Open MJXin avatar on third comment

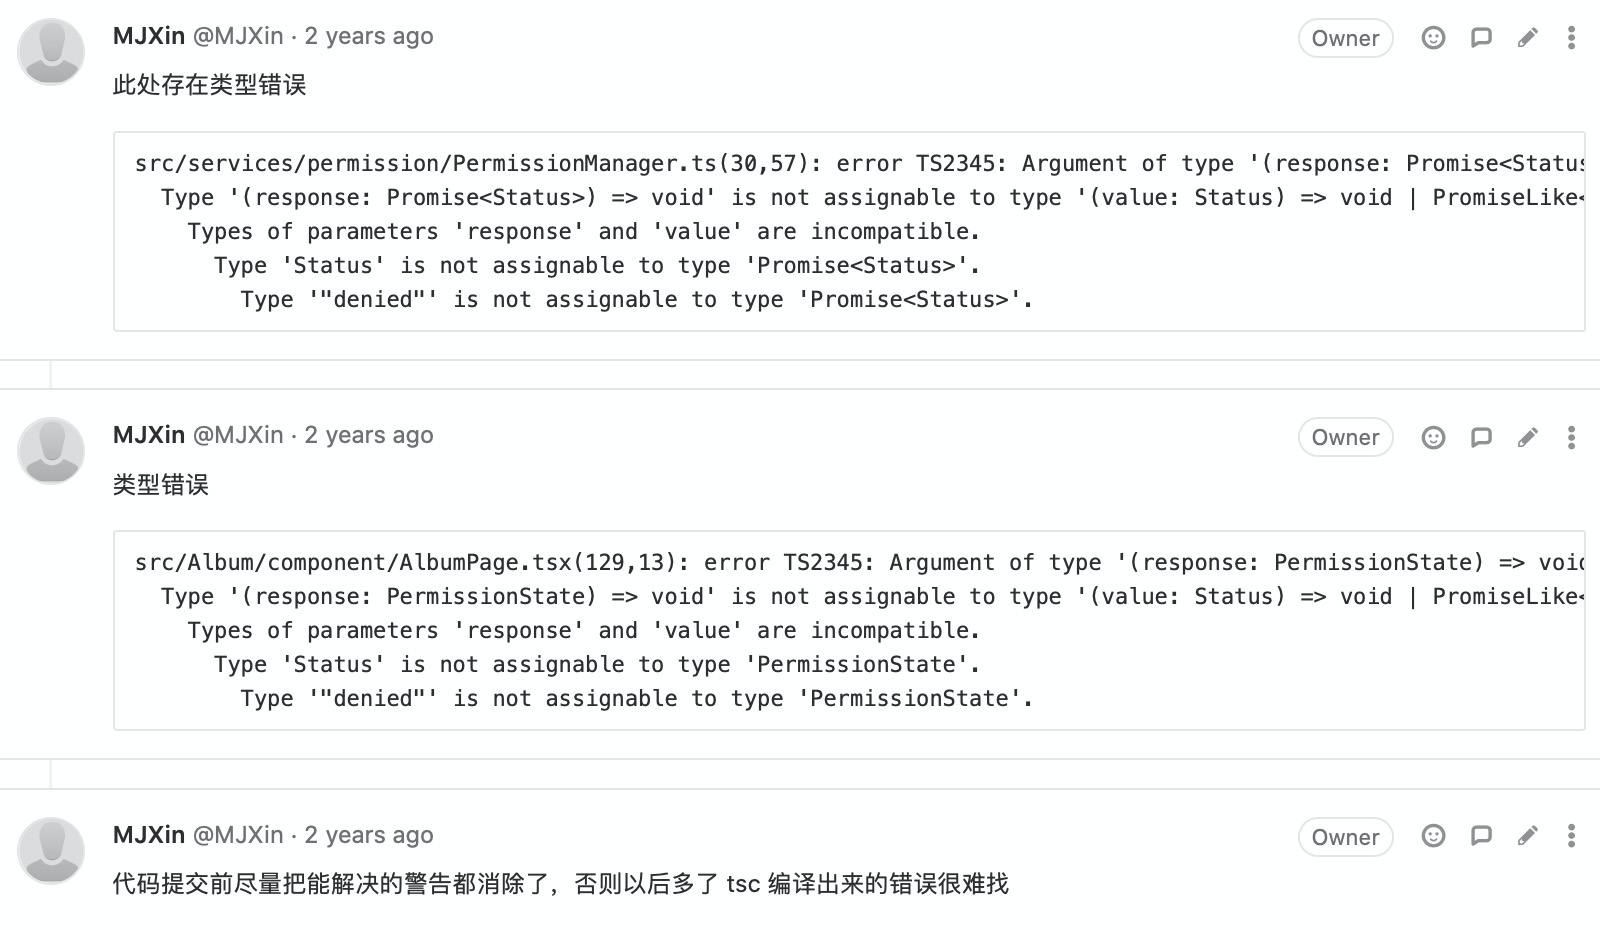(x=51, y=851)
